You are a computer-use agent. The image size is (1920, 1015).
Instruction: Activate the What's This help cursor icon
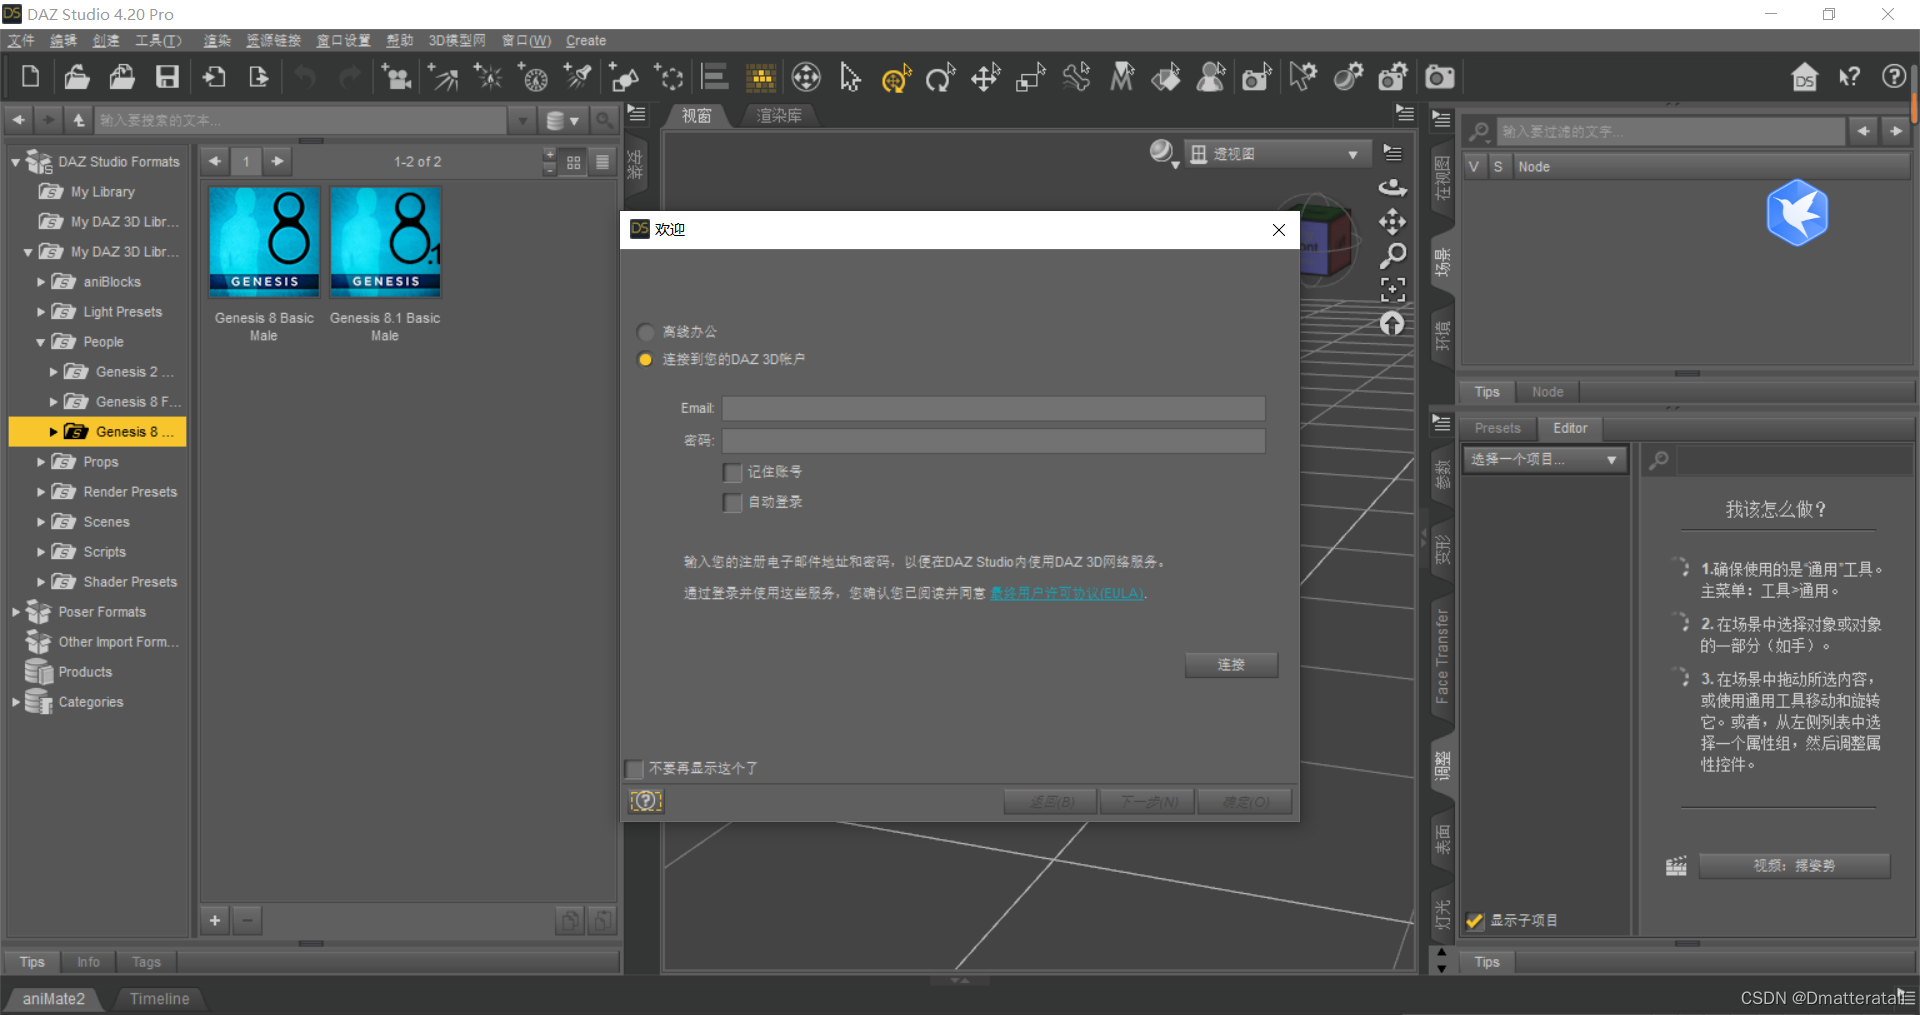1850,77
